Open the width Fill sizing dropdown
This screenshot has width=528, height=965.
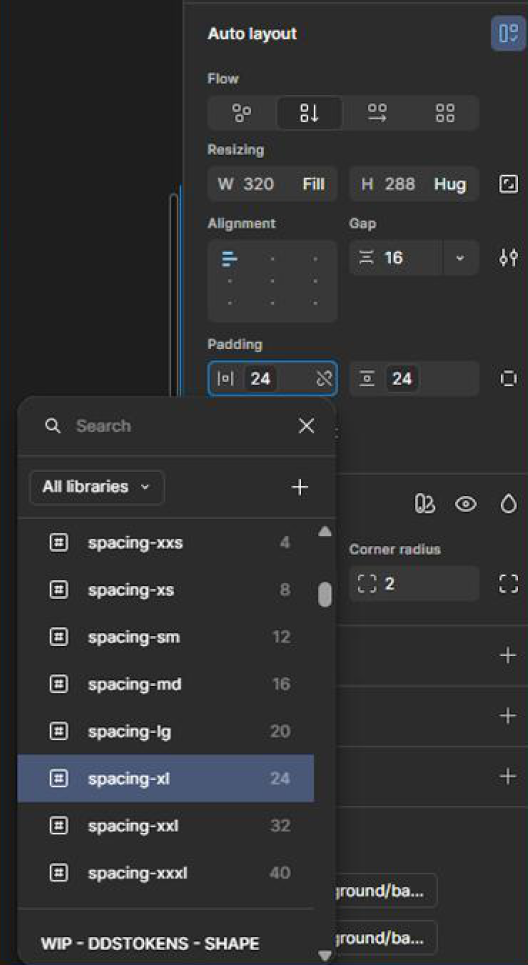tap(313, 184)
